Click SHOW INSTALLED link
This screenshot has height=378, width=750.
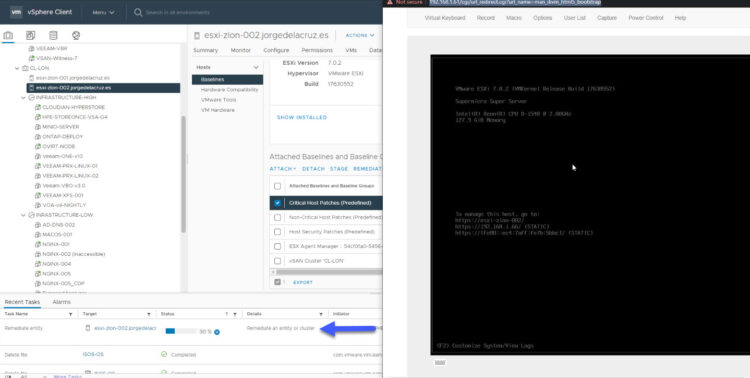tap(302, 117)
